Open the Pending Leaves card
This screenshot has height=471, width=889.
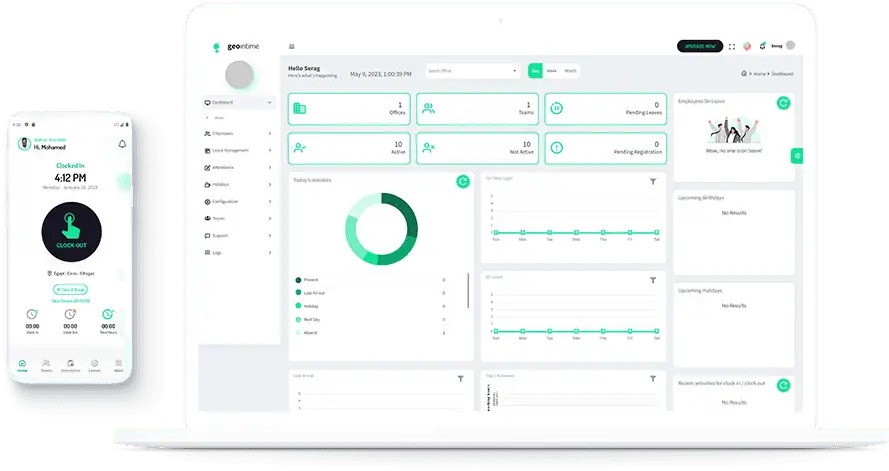coord(606,109)
